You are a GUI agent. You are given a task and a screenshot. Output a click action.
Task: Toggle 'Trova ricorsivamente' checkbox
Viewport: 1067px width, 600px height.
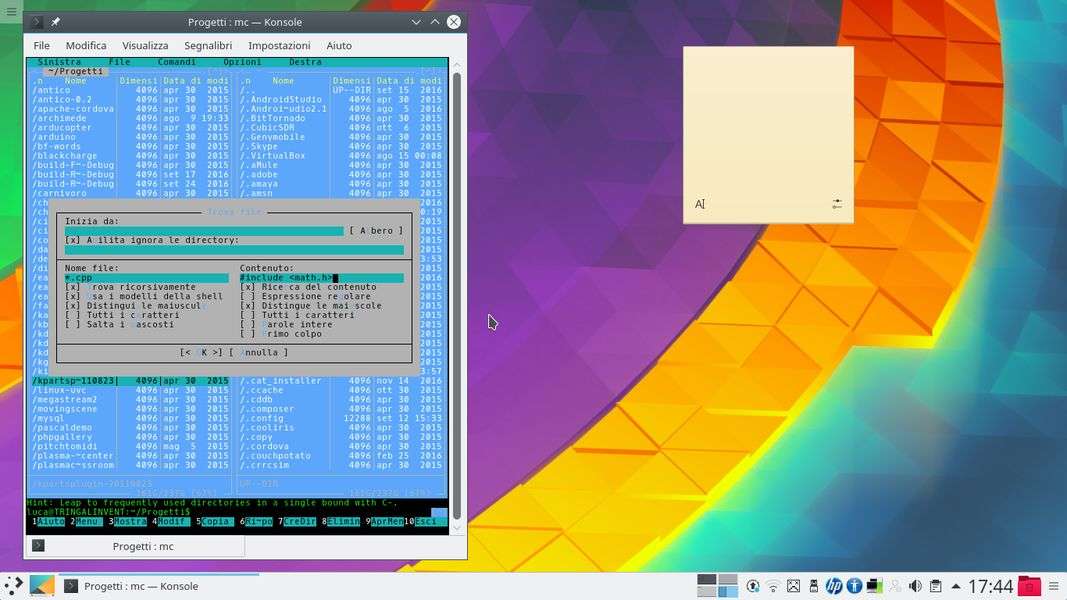coord(72,287)
